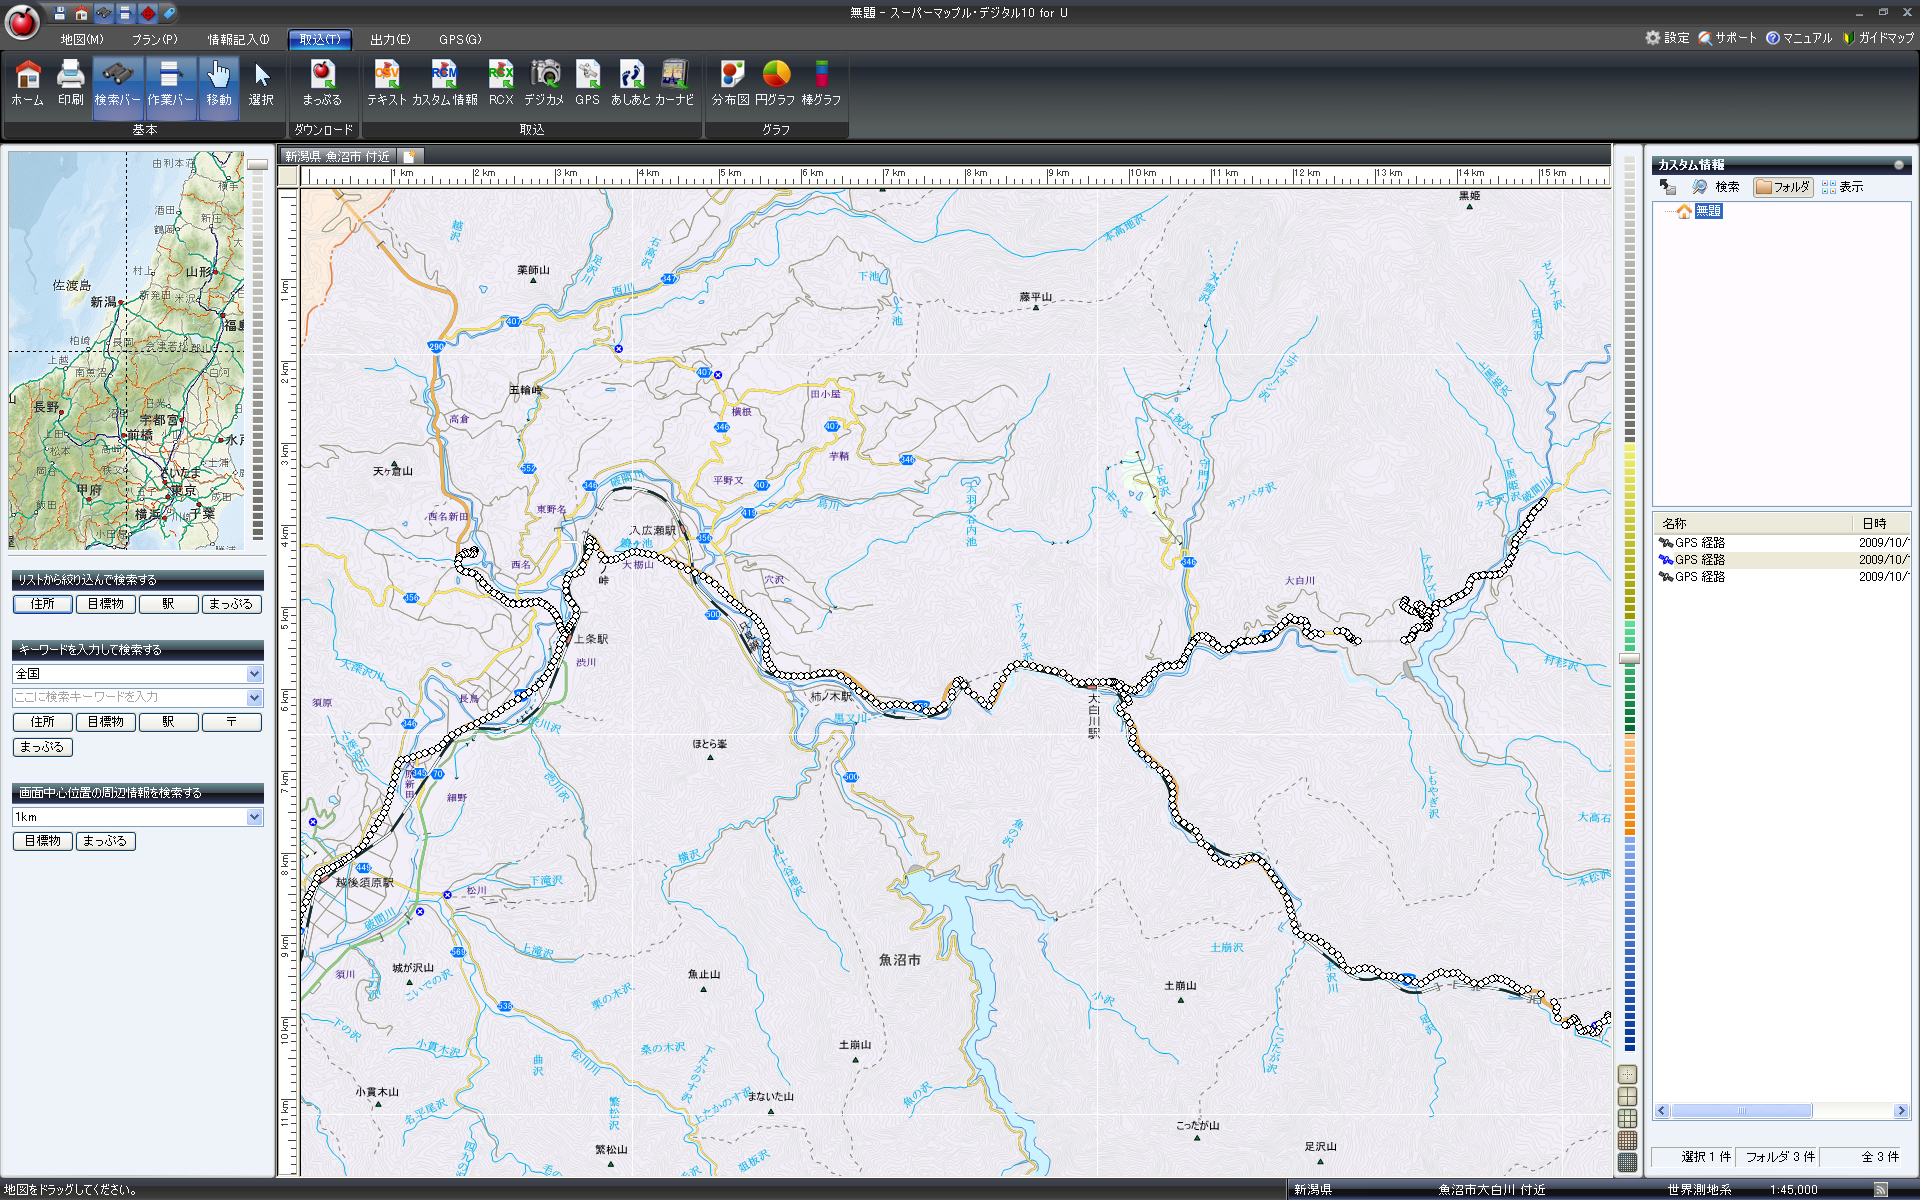Click the 分布図 distribution map icon
The width and height of the screenshot is (1920, 1200).
(731, 82)
